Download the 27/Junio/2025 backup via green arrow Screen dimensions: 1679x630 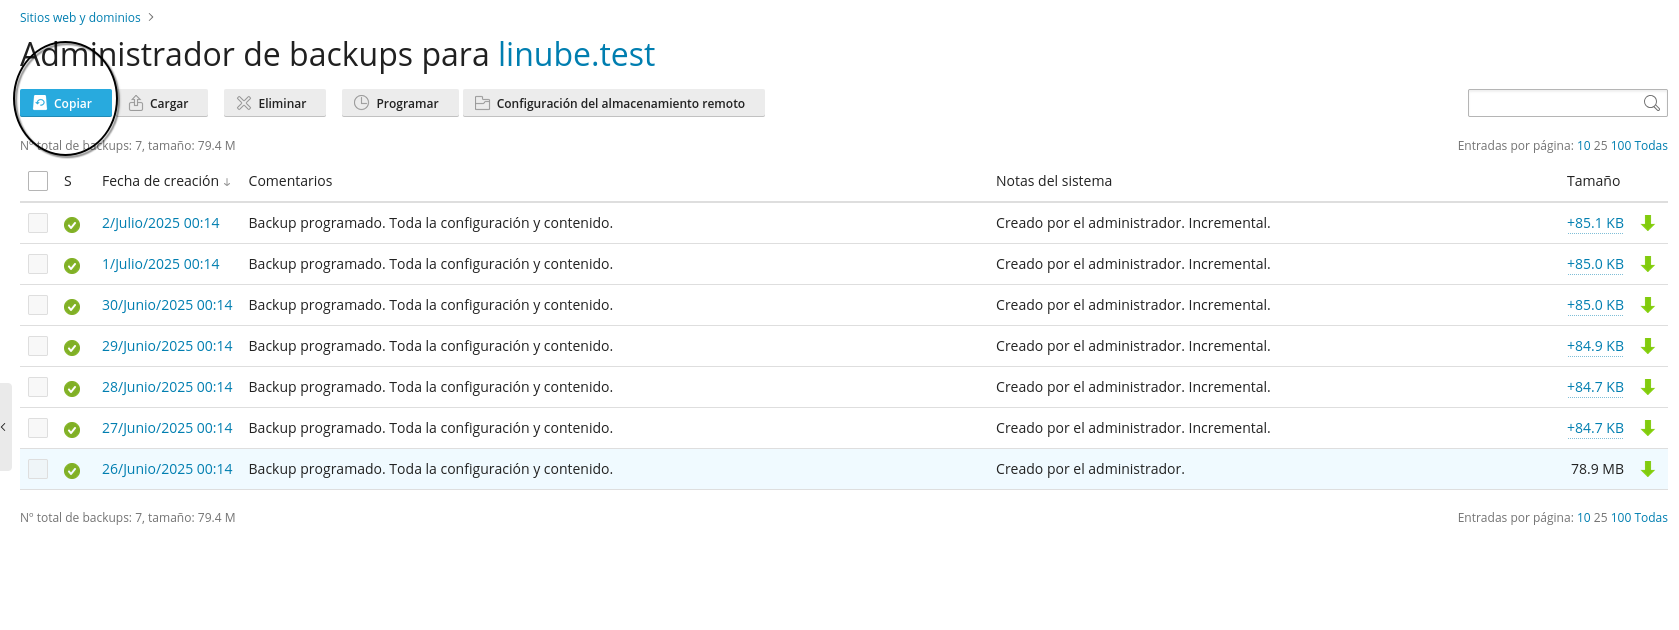(1648, 428)
